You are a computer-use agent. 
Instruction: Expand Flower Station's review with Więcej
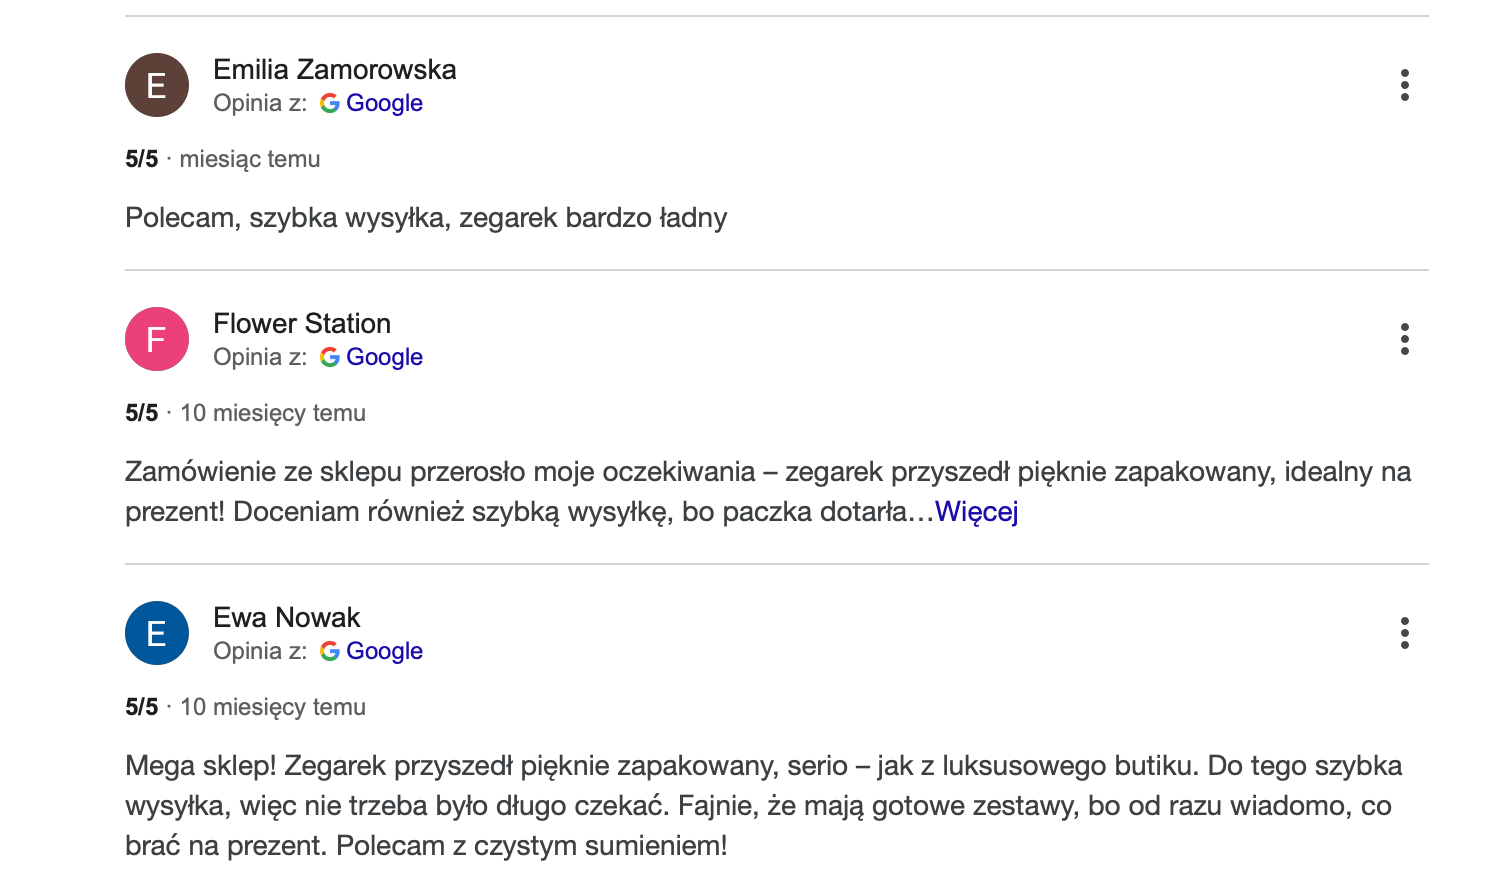point(976,512)
